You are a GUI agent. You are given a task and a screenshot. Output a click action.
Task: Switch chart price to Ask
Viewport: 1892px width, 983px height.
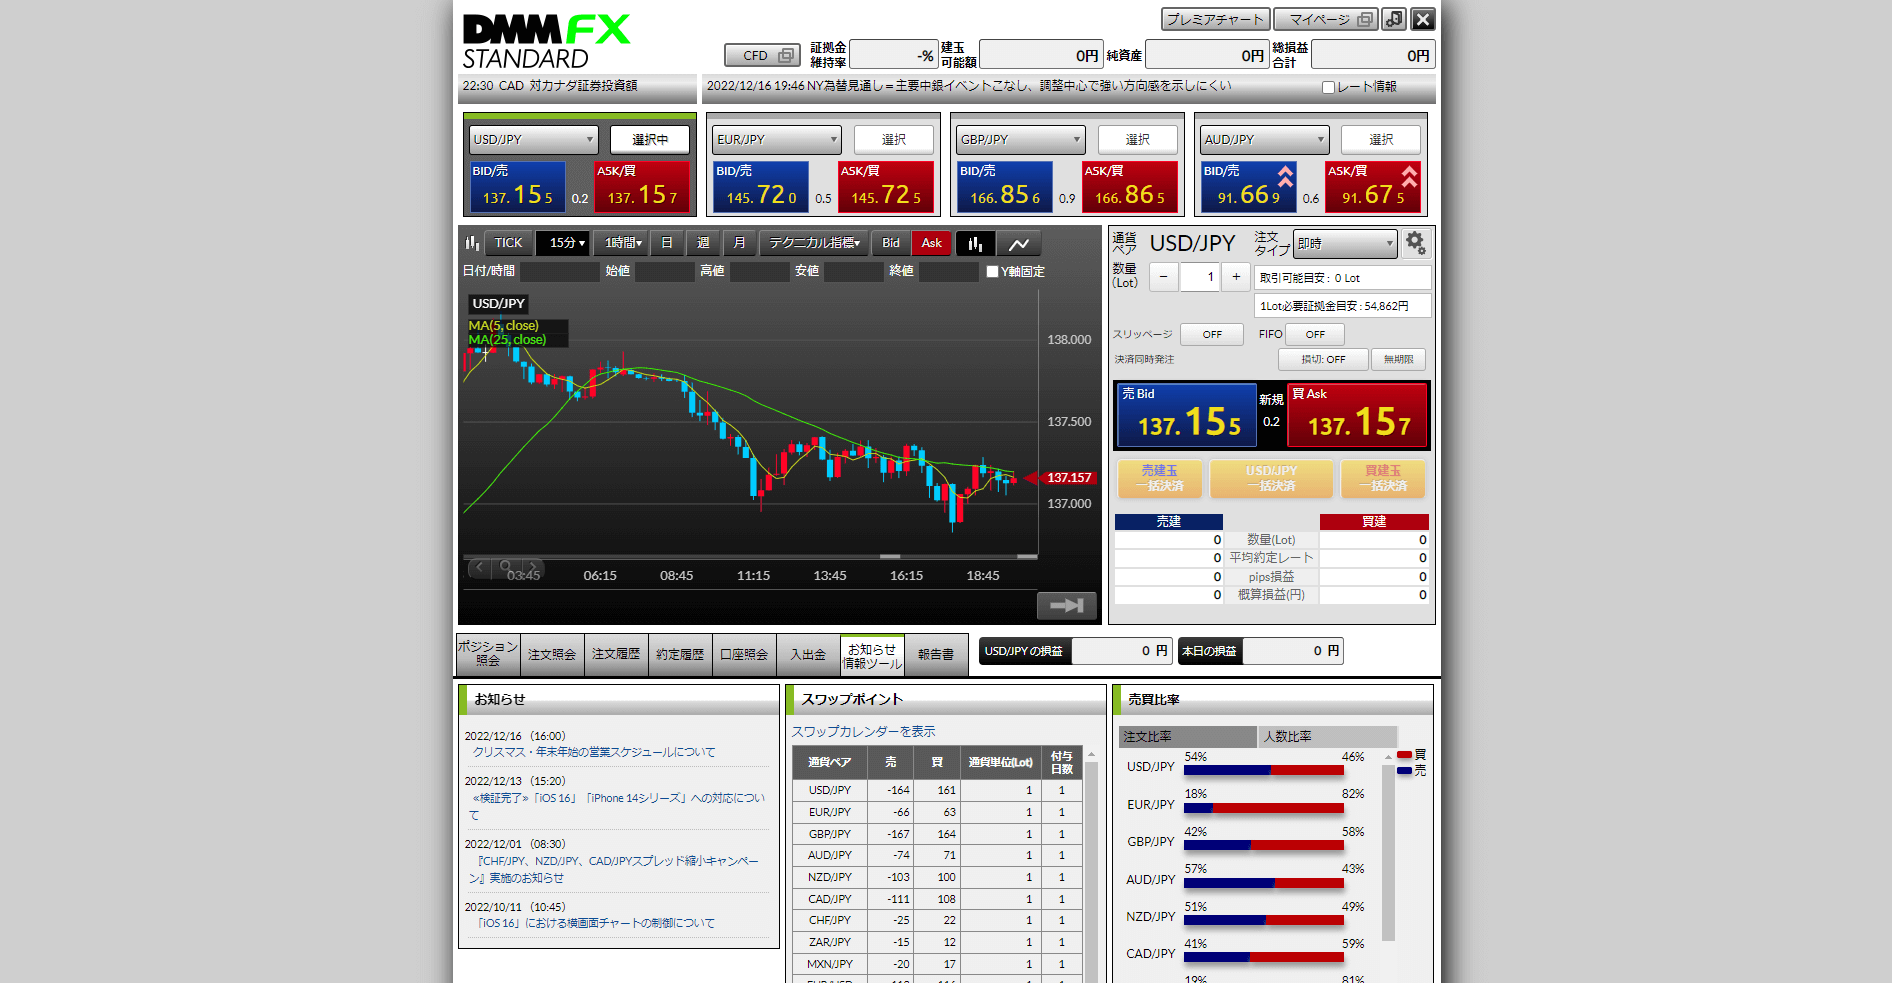click(x=932, y=243)
